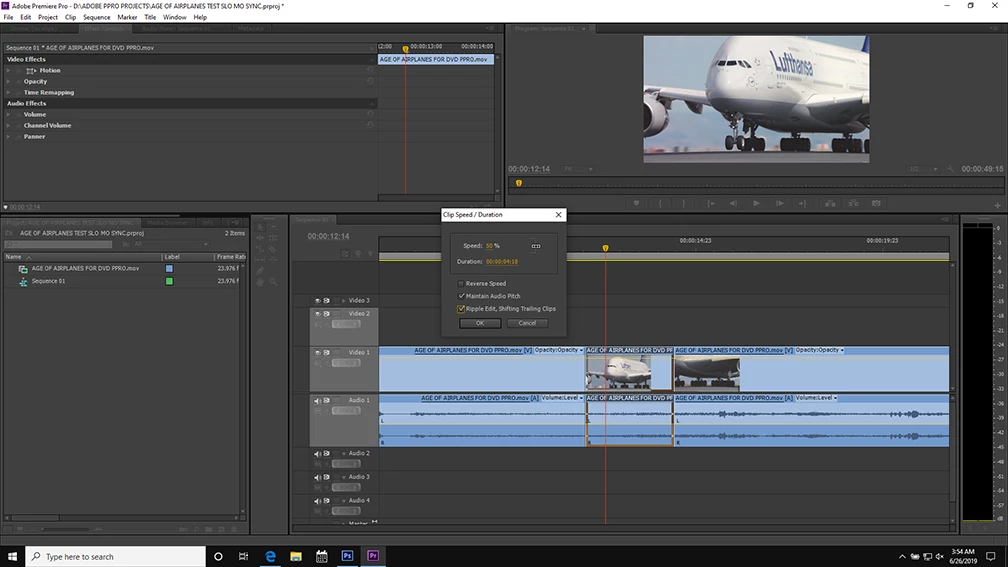
Task: Click the Speed 50 % value
Action: pos(492,246)
